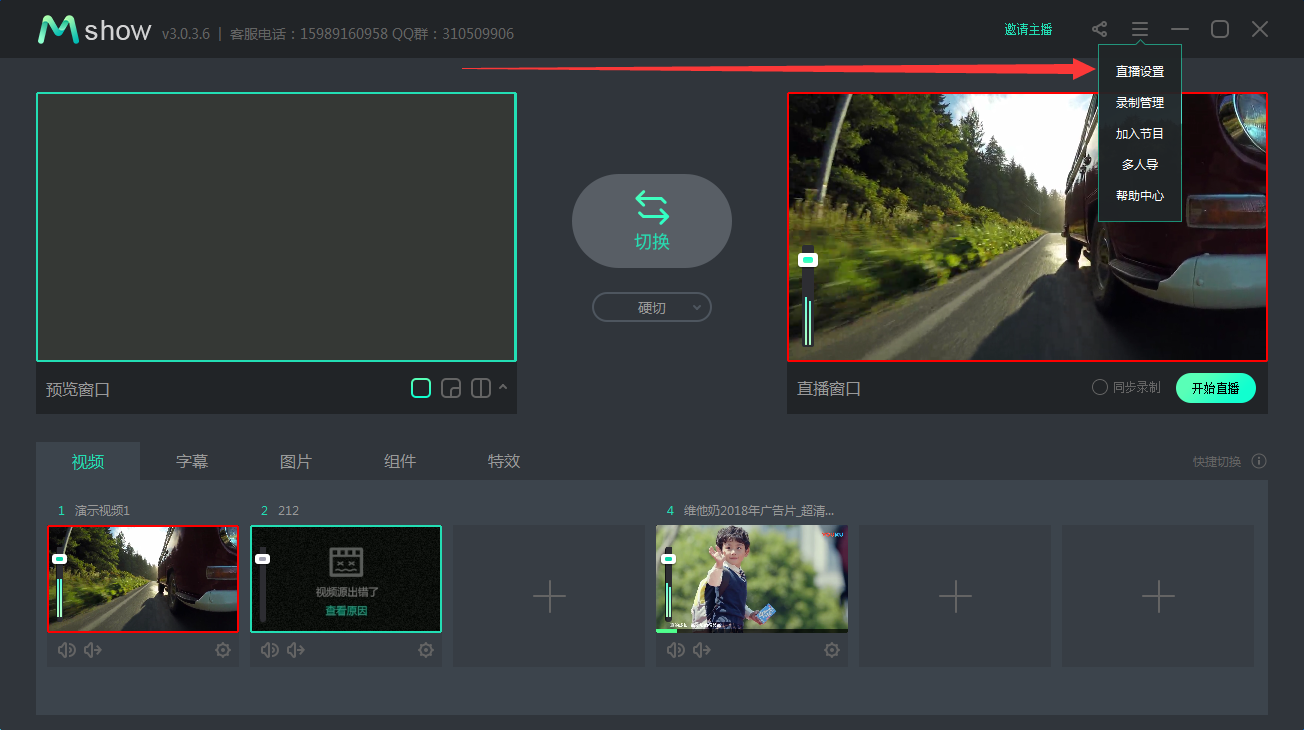Click the broken video icon in source 212
This screenshot has width=1304, height=730.
[346, 562]
